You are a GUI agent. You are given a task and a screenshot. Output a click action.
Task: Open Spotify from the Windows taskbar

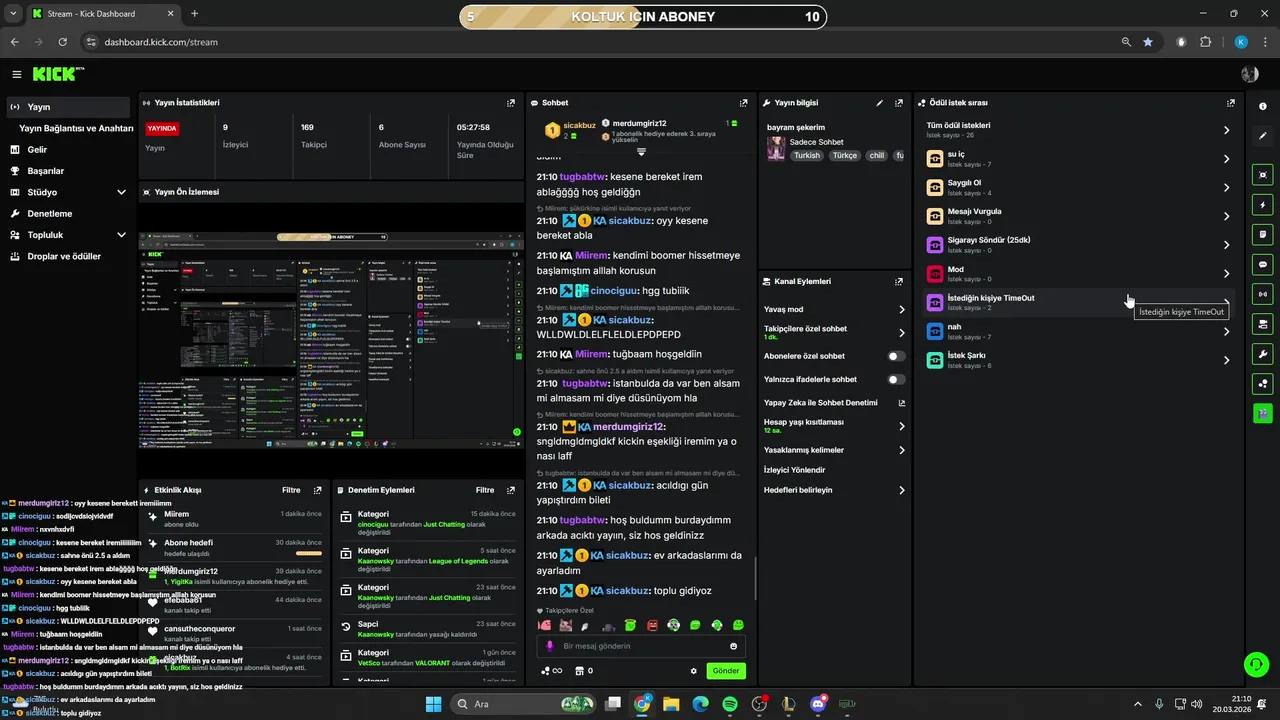pyautogui.click(x=730, y=704)
